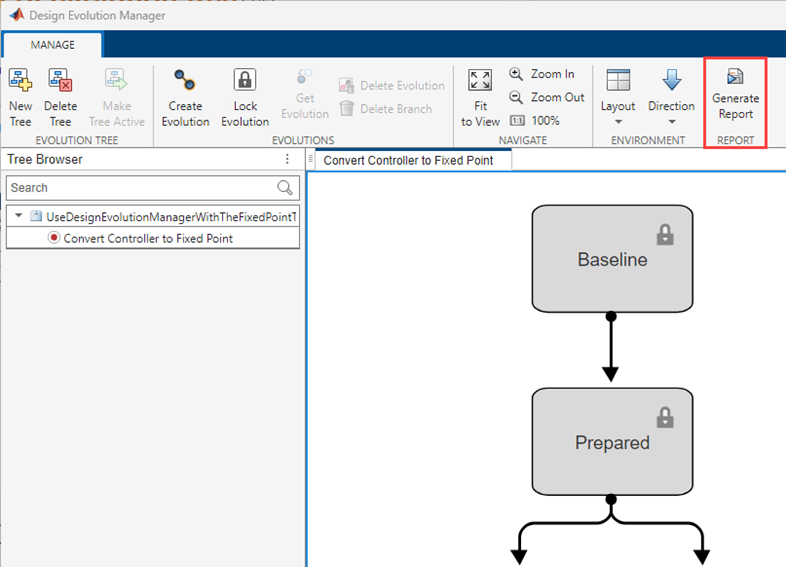
Task: Click the Zoom In magnifier icon
Action: 516,74
